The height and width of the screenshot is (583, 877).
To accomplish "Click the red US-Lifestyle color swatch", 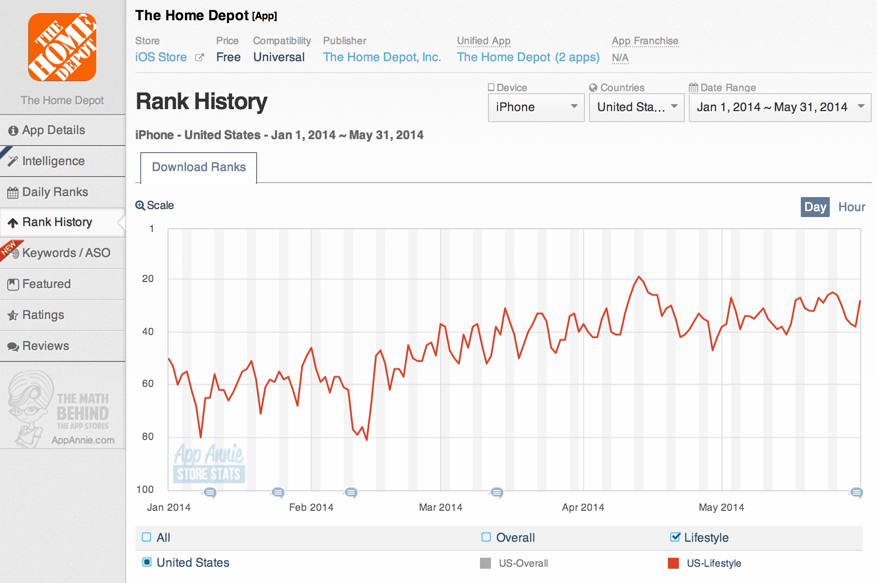I will pyautogui.click(x=673, y=563).
